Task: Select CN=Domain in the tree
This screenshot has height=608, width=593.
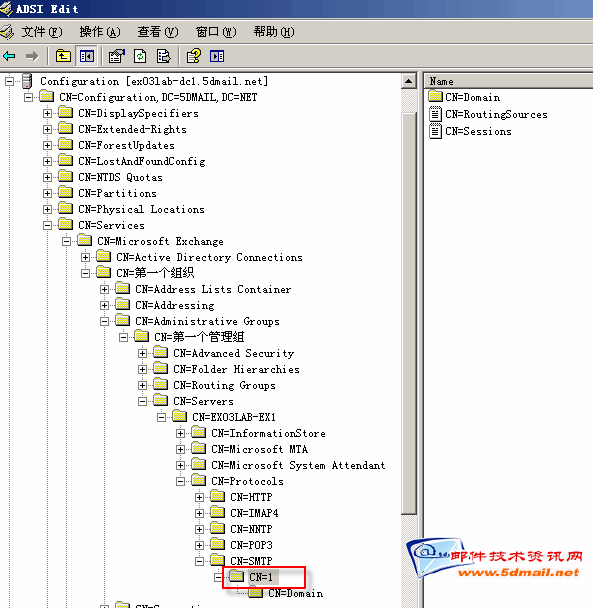Action: click(296, 594)
